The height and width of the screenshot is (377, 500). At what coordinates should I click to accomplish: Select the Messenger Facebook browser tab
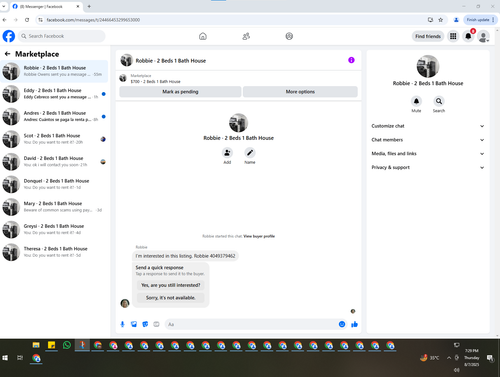point(46,6)
